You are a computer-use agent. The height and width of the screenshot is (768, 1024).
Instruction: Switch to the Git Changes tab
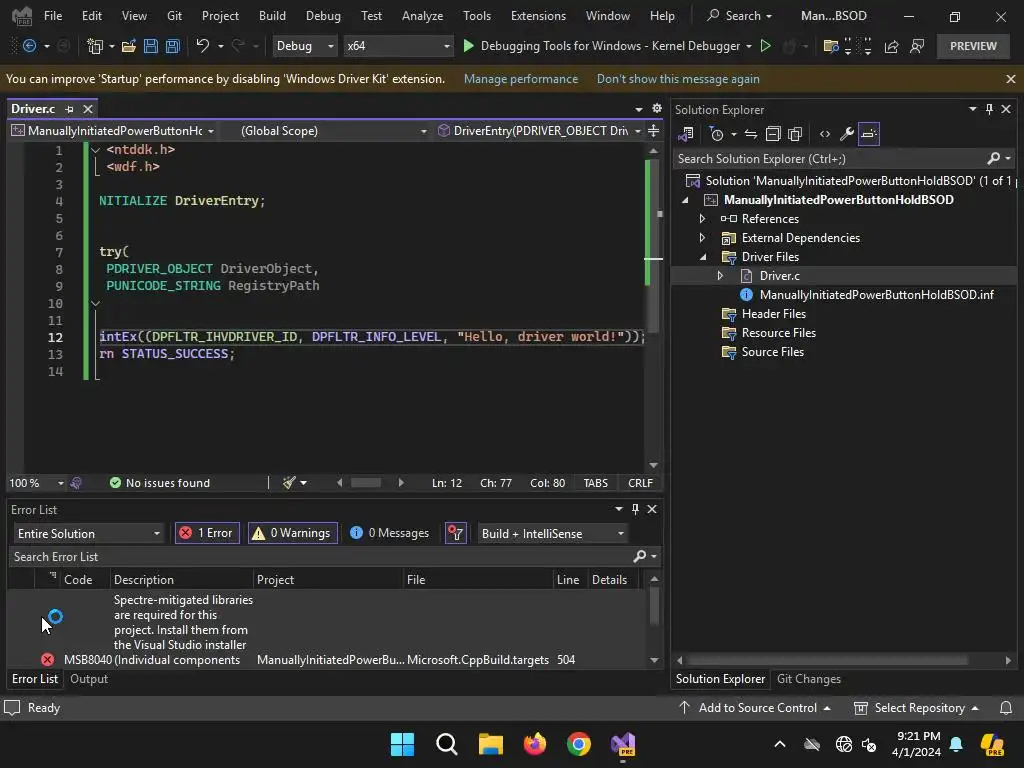808,679
